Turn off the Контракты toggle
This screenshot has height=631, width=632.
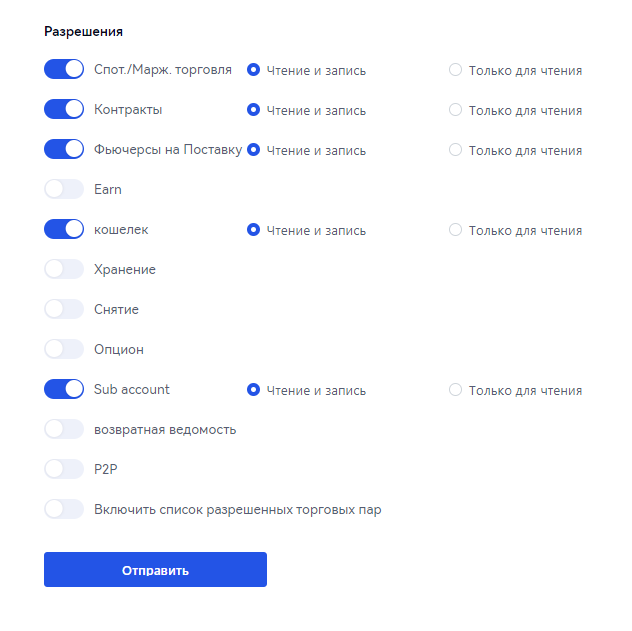coord(64,109)
